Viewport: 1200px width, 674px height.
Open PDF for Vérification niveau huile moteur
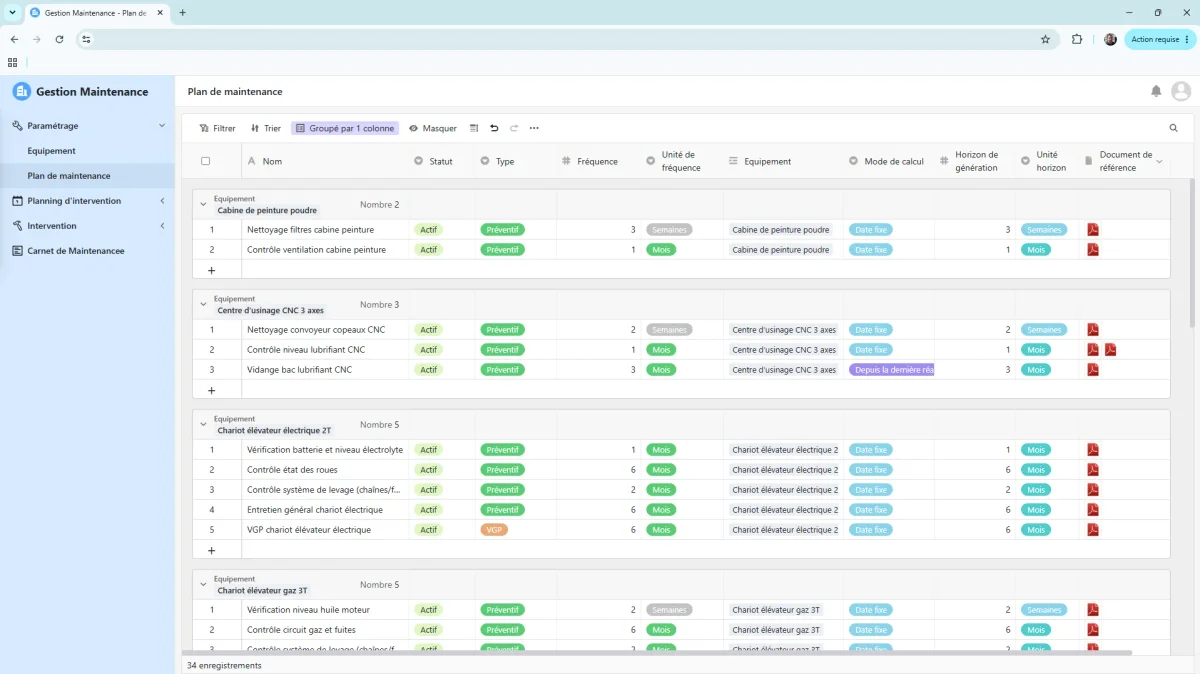(x=1093, y=610)
